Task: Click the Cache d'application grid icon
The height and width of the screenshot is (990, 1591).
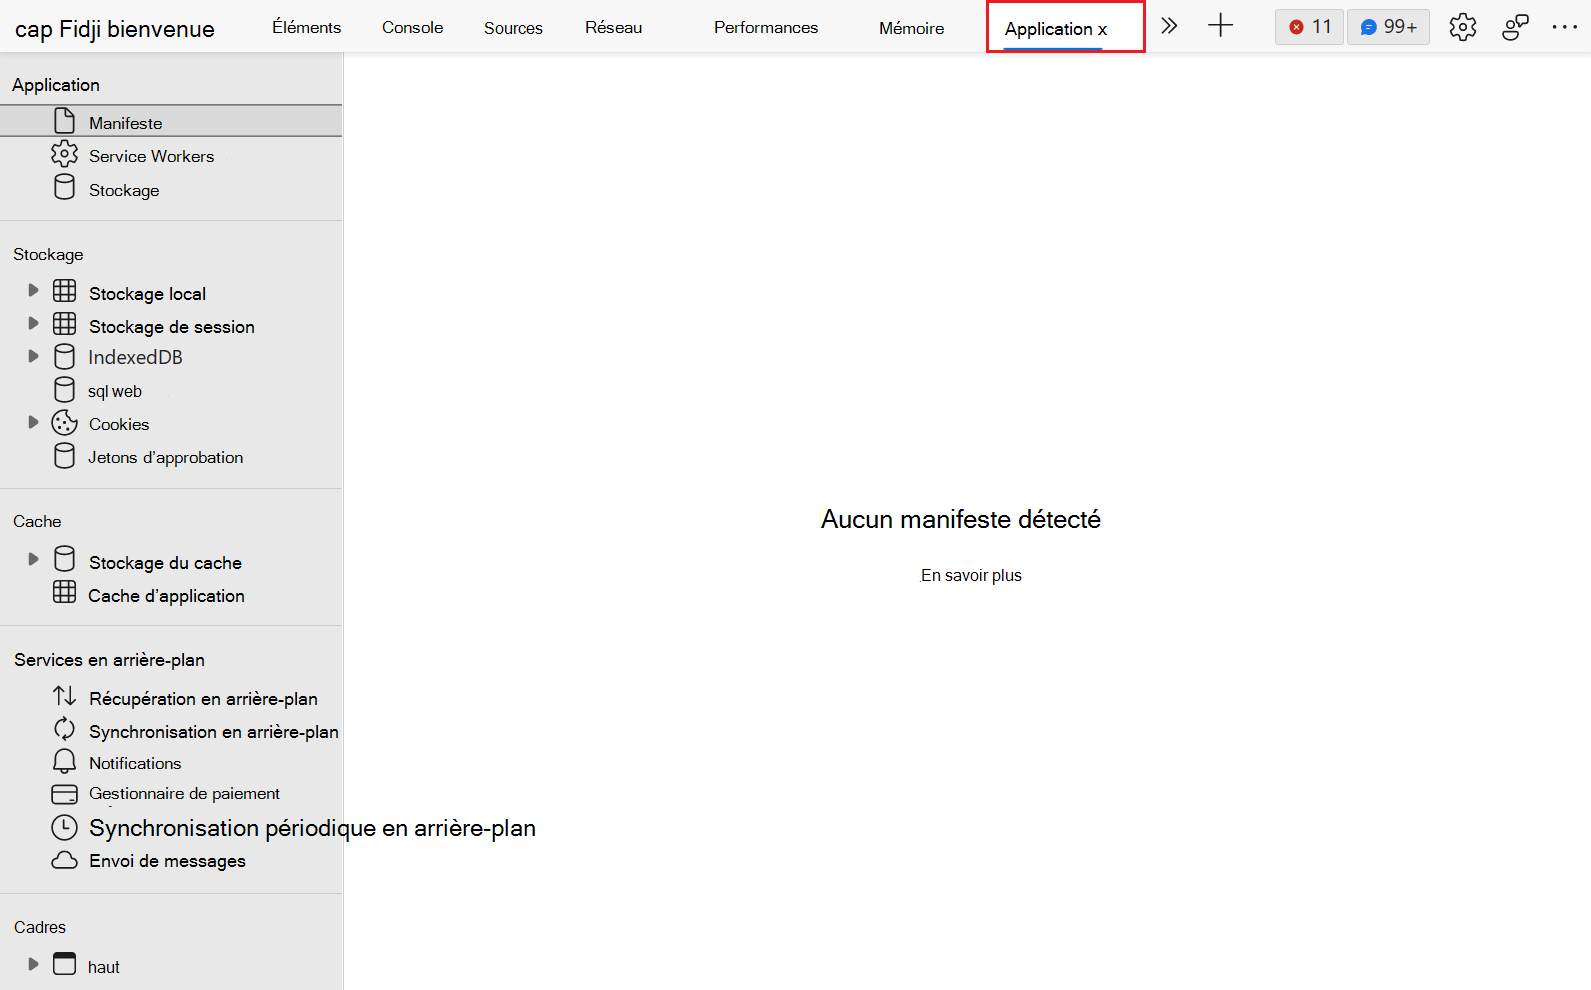Action: 64,592
